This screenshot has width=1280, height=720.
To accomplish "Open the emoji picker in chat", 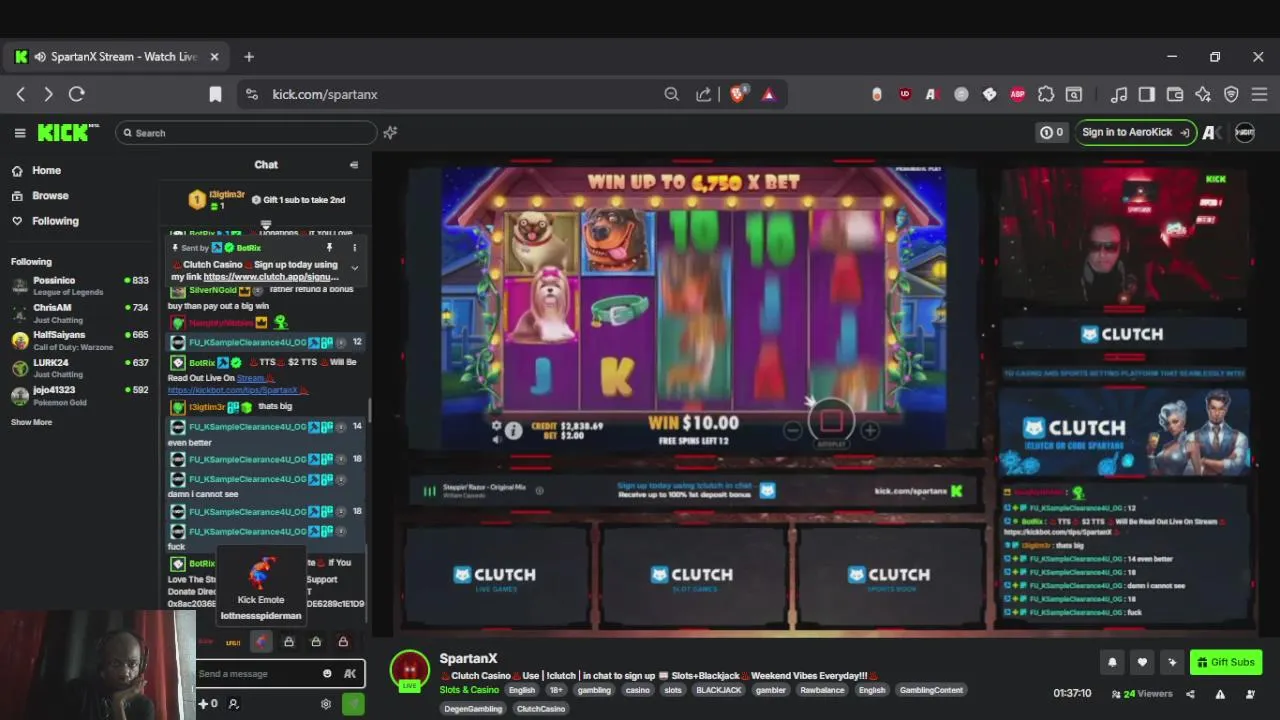I will pyautogui.click(x=327, y=674).
